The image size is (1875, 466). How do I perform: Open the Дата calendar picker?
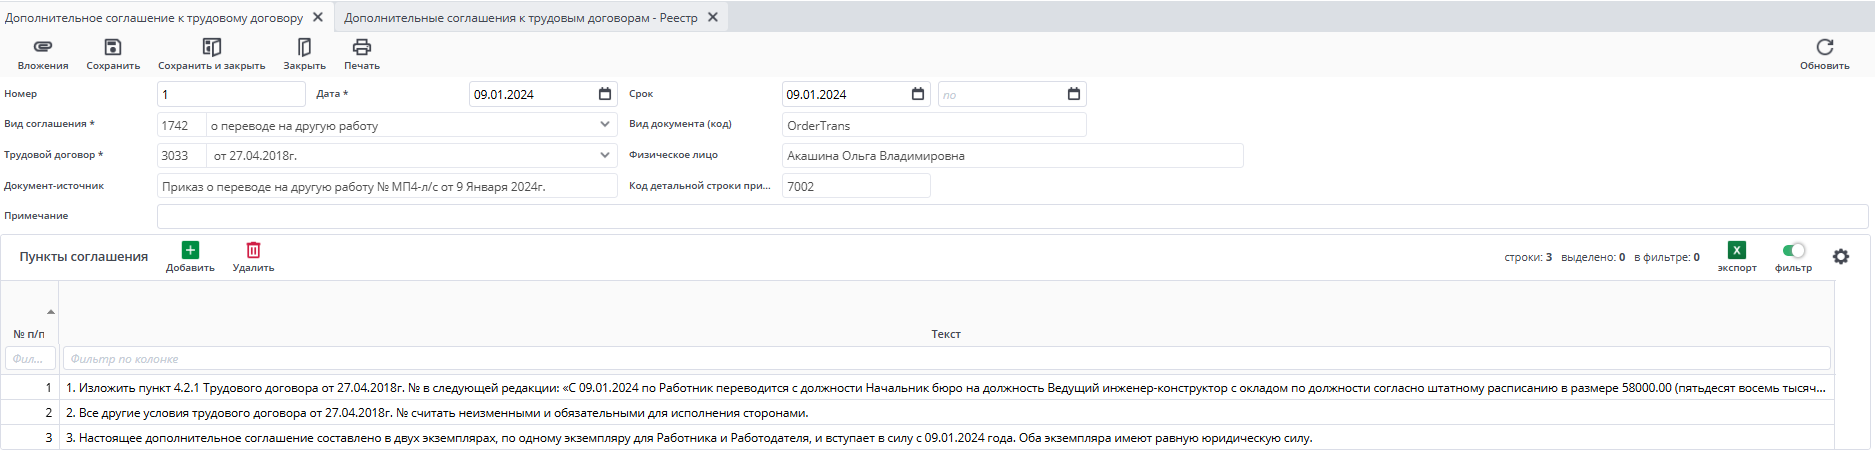click(605, 94)
